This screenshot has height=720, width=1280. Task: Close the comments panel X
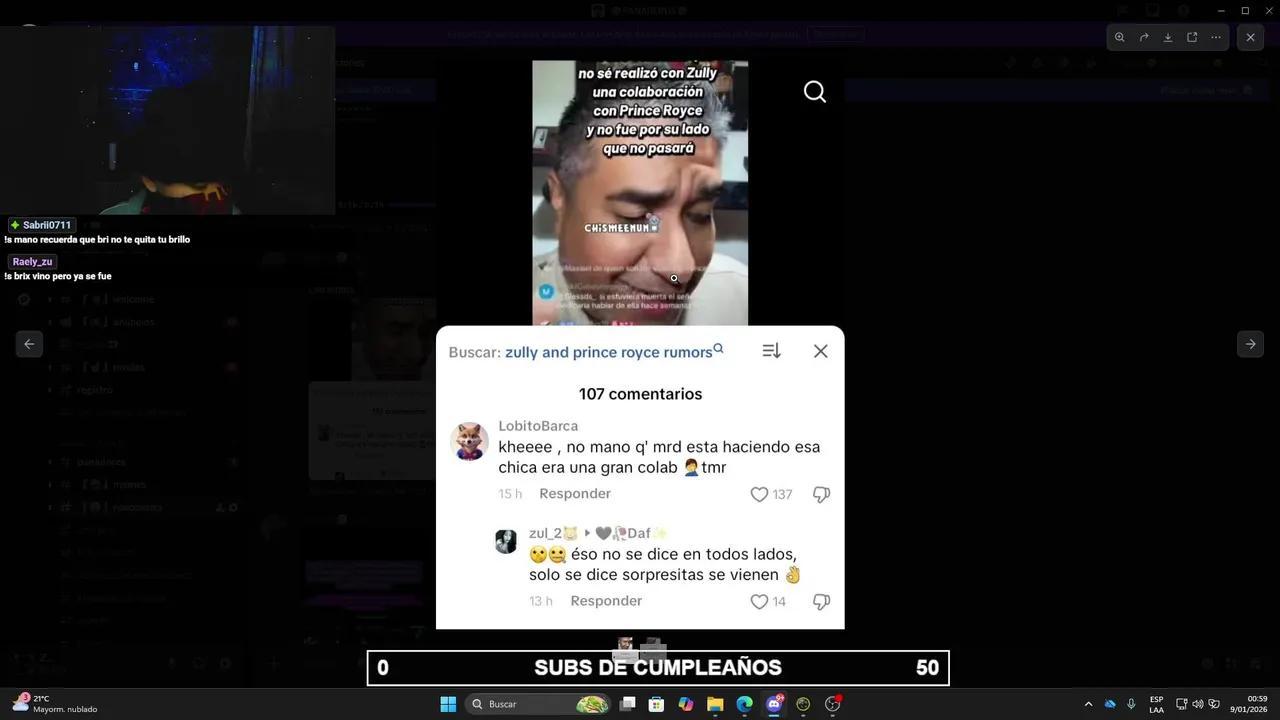(821, 351)
